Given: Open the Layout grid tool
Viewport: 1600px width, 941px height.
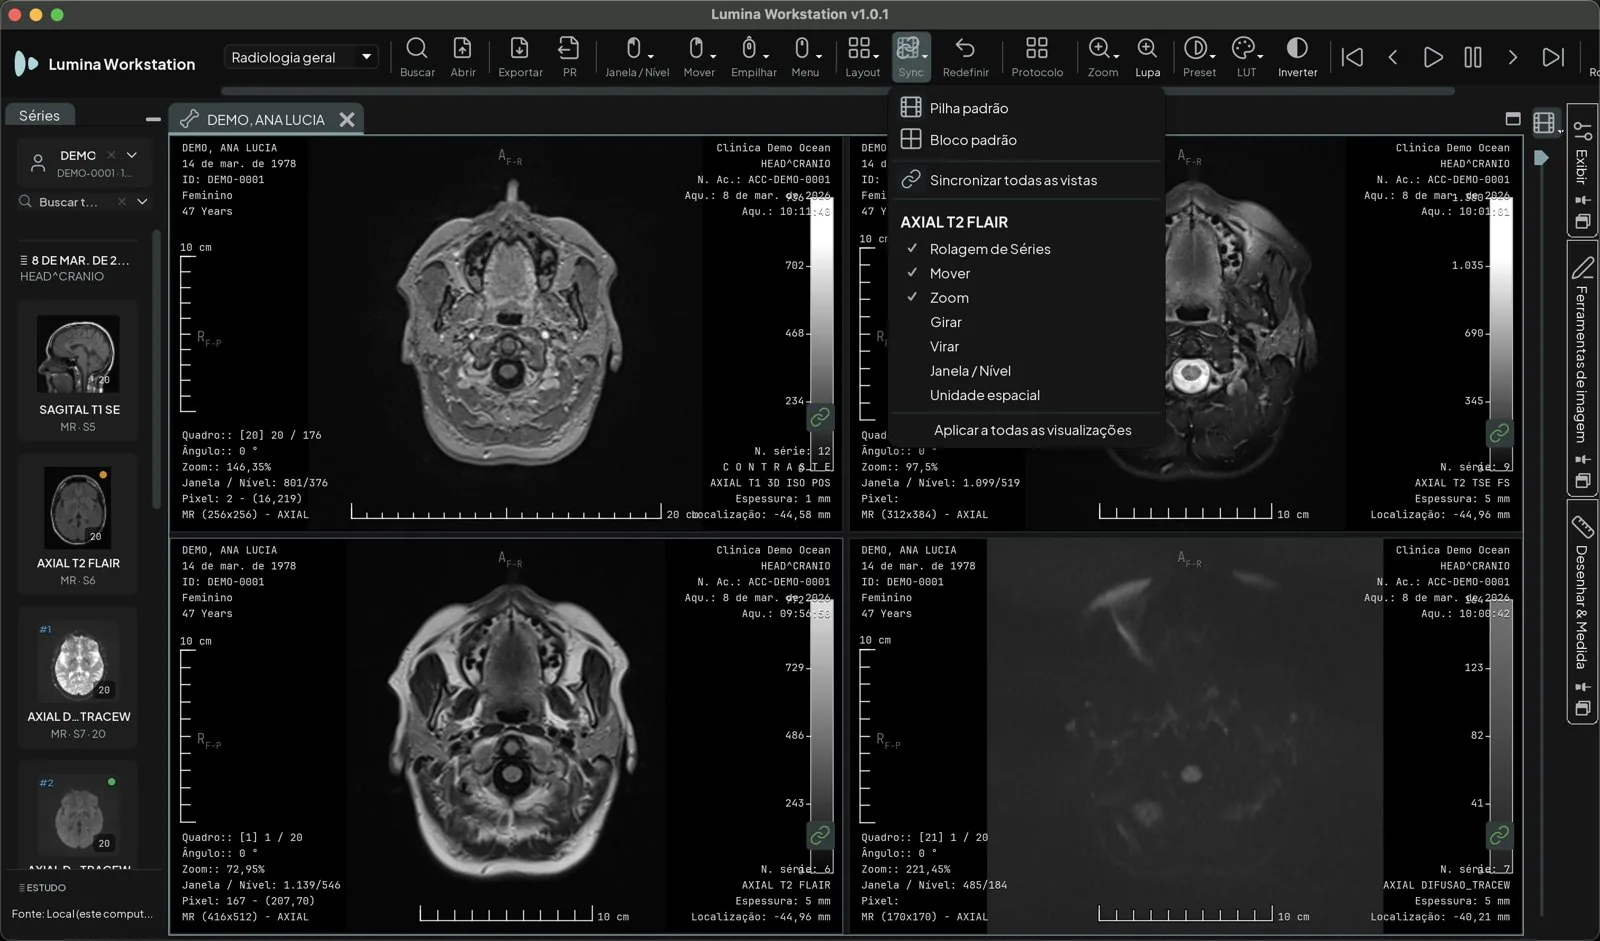Looking at the screenshot, I should 862,57.
